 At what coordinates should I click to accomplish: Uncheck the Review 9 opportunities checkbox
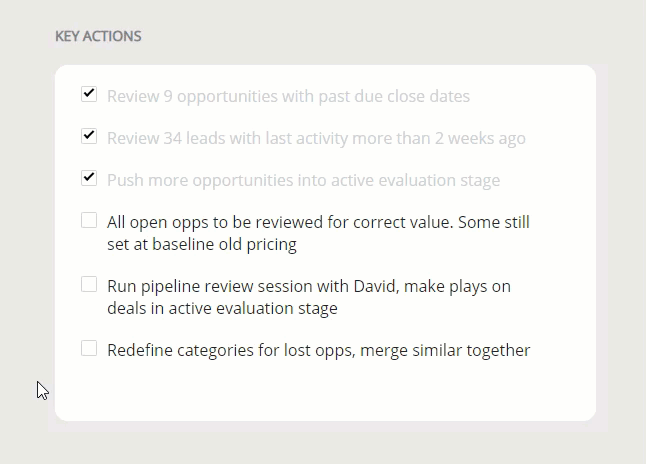tap(89, 94)
